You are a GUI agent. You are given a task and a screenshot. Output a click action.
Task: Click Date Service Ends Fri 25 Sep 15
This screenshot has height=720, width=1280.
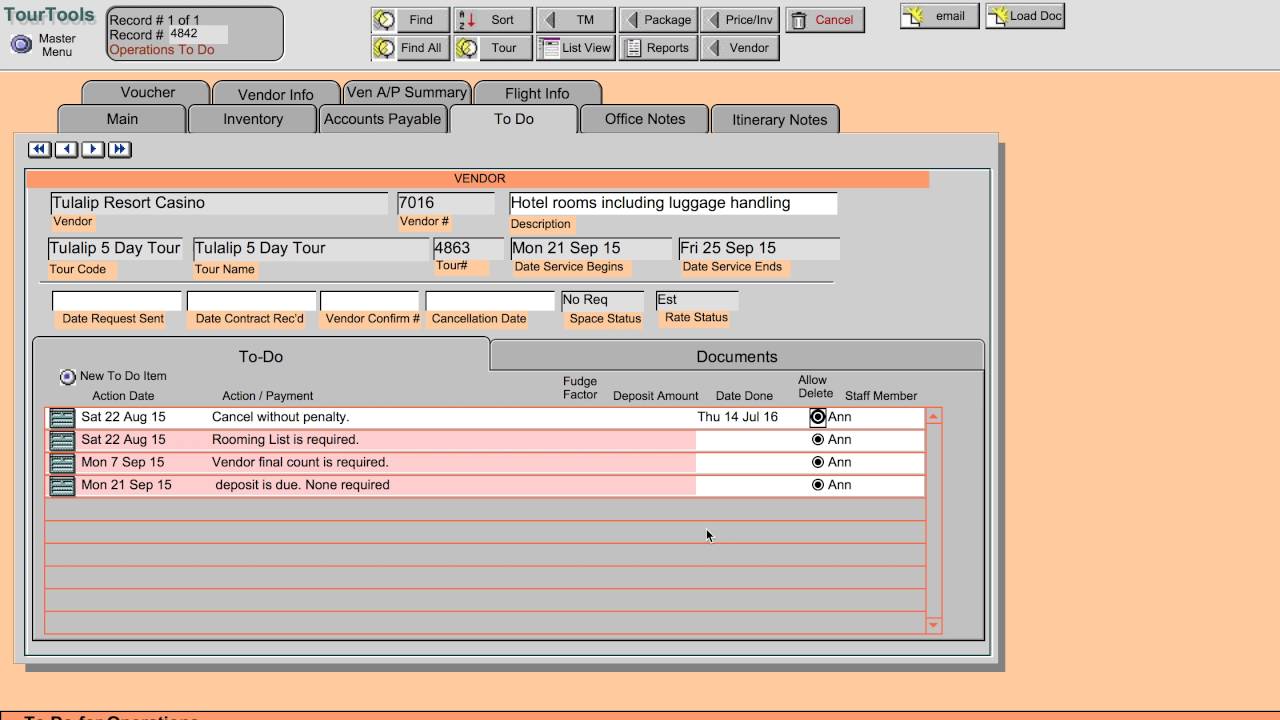click(x=758, y=248)
